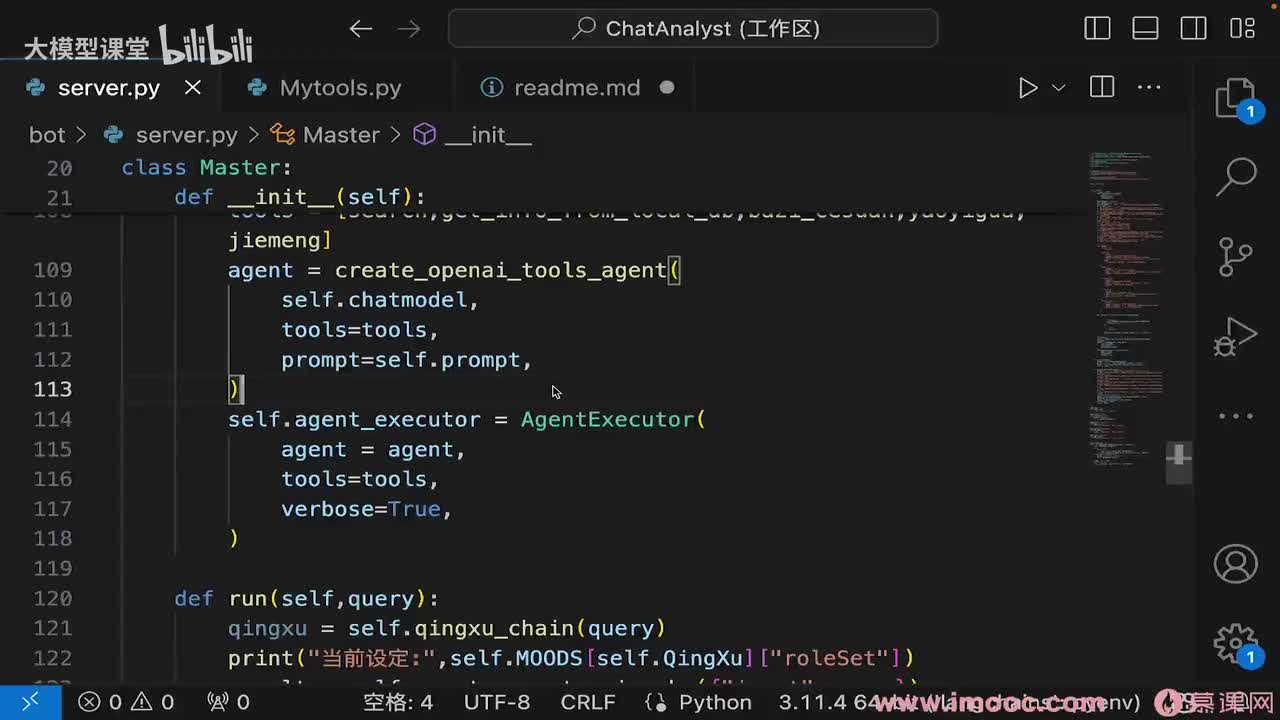
Task: Select the bot breadcrumb folder
Action: click(x=47, y=135)
